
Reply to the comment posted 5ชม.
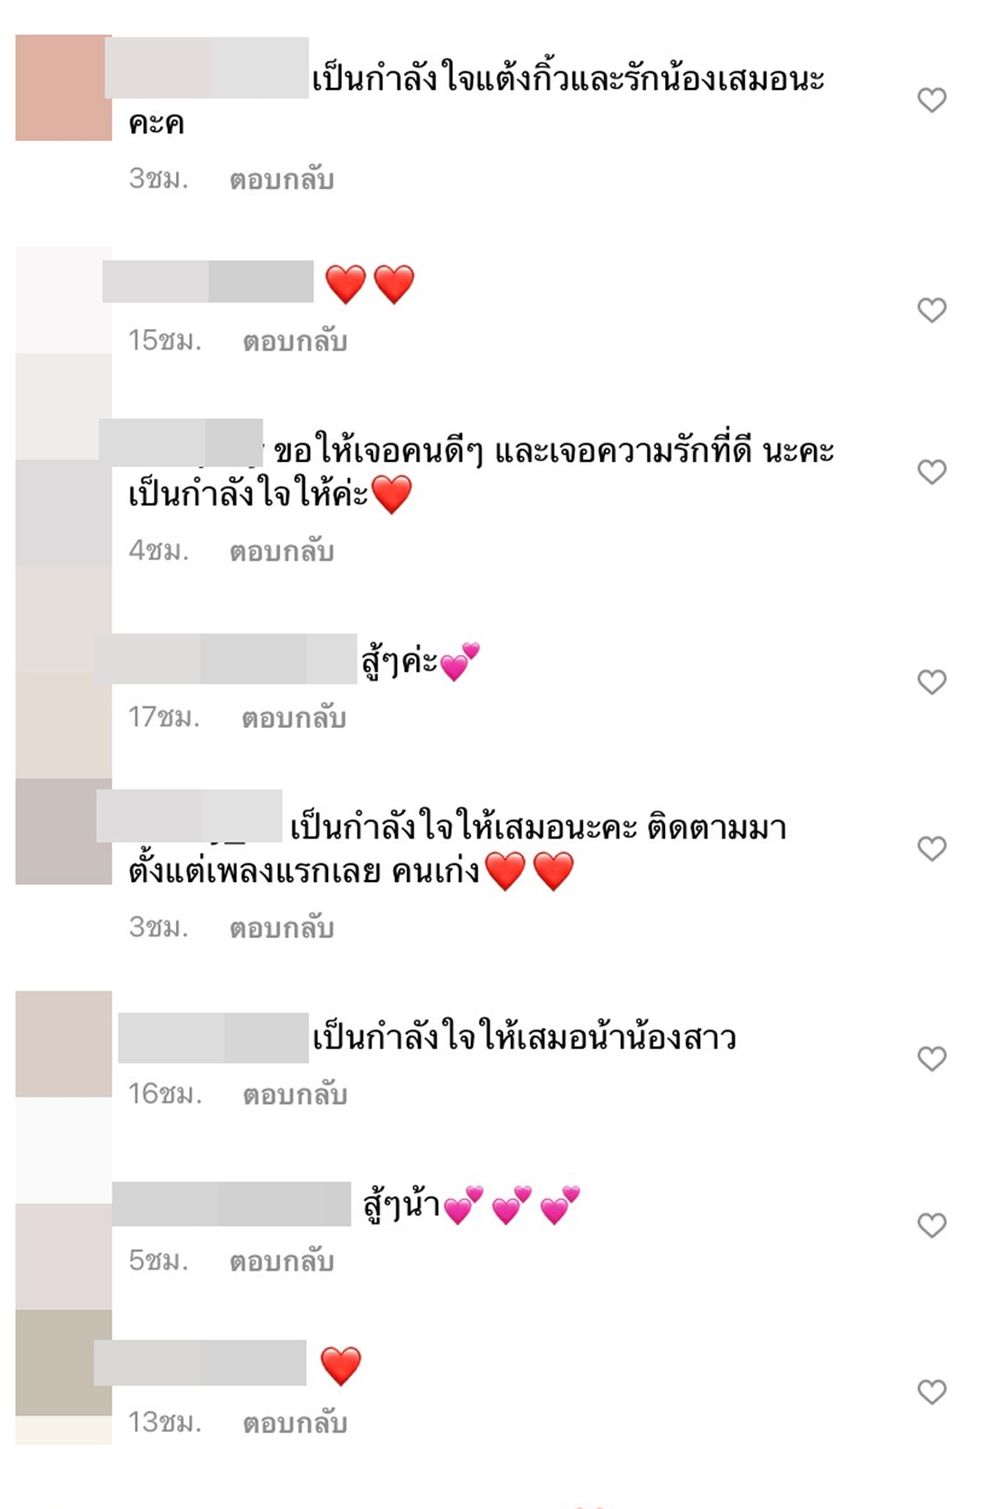coord(281,1262)
